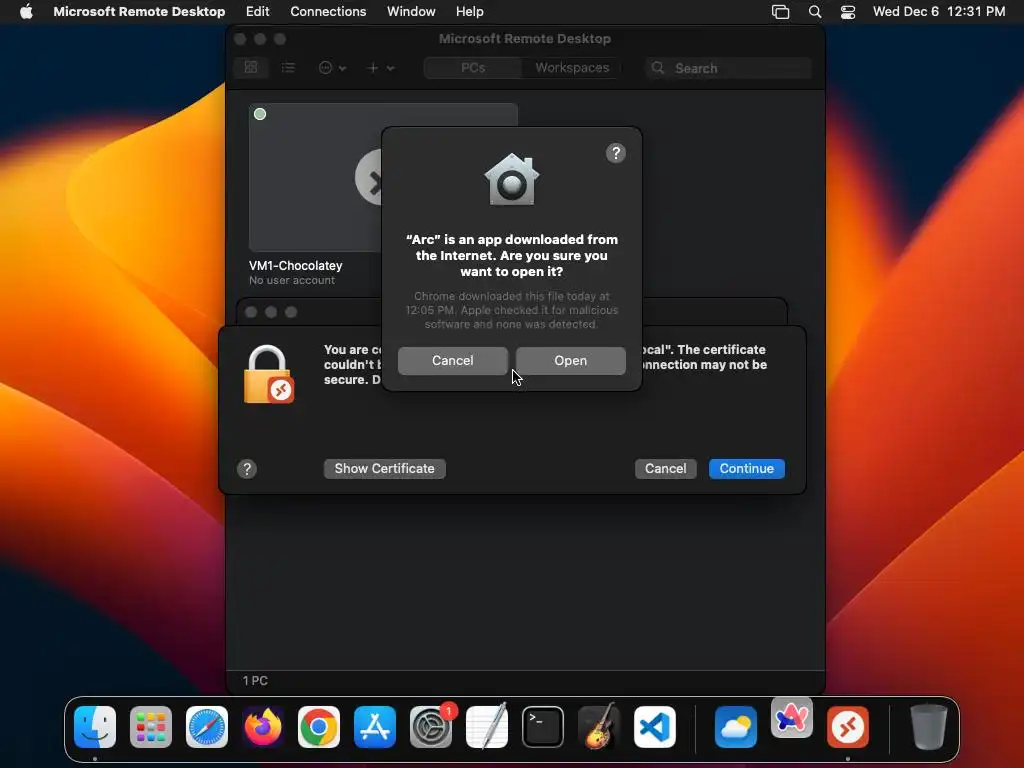The image size is (1024, 768).
Task: Show Certificate details
Action: 385,468
